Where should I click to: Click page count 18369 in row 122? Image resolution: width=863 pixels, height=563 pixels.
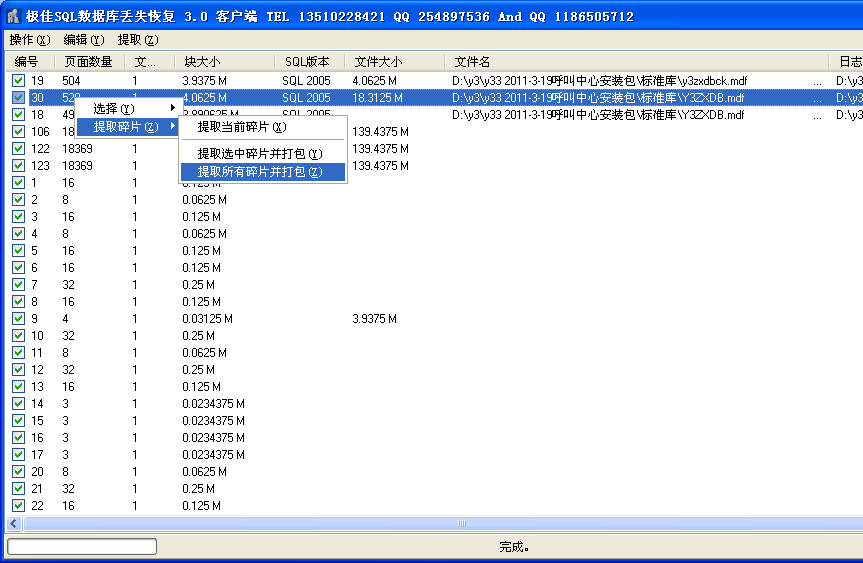pyautogui.click(x=77, y=149)
